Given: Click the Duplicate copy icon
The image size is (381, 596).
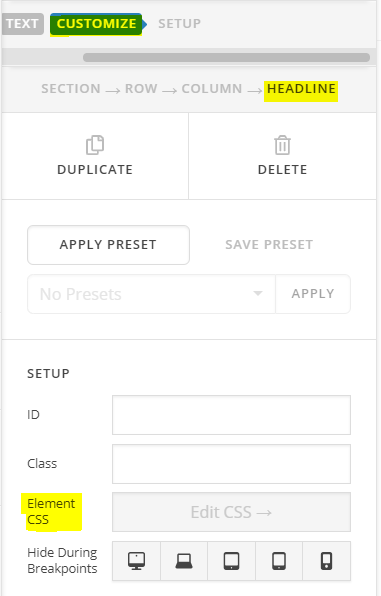Looking at the screenshot, I should (x=95, y=145).
